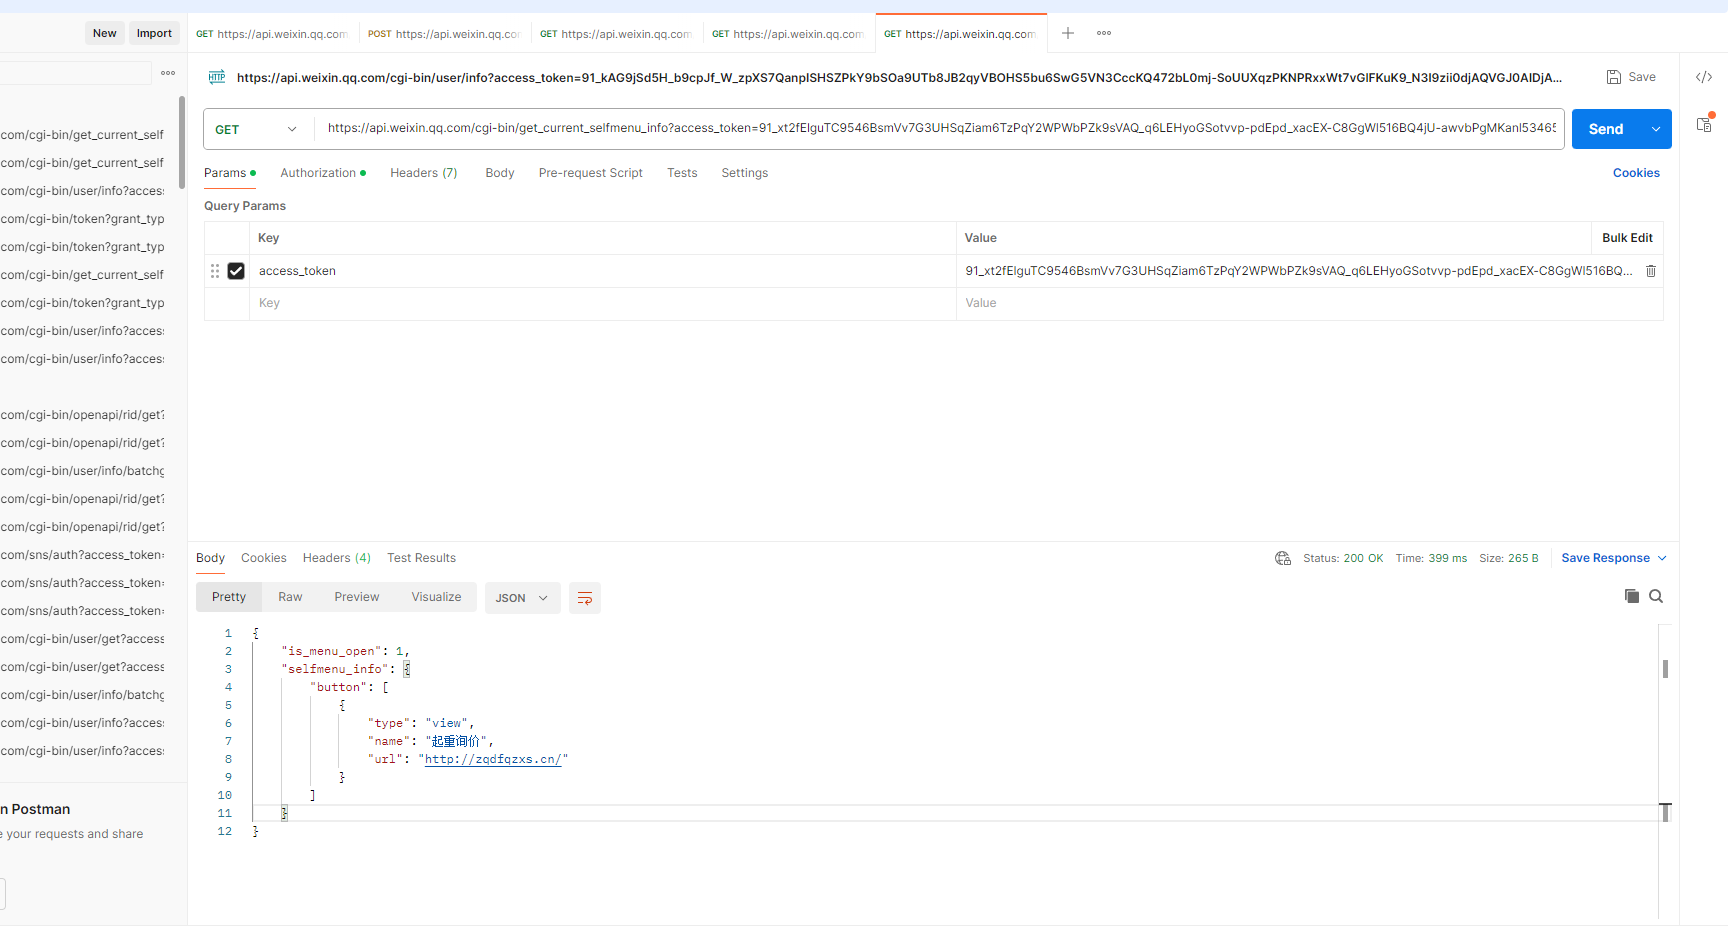Image resolution: width=1728 pixels, height=931 pixels.
Task: Open the Pre-request Script tab
Action: [x=591, y=173]
